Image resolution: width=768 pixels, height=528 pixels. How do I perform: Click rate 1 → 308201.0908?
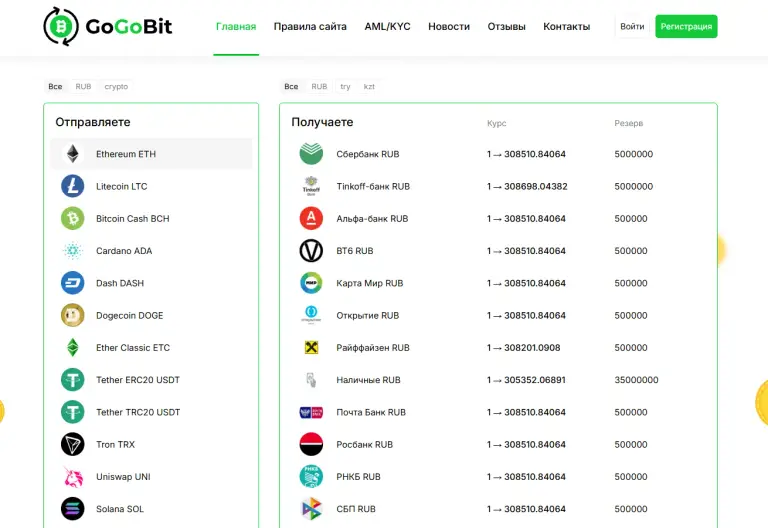click(524, 348)
